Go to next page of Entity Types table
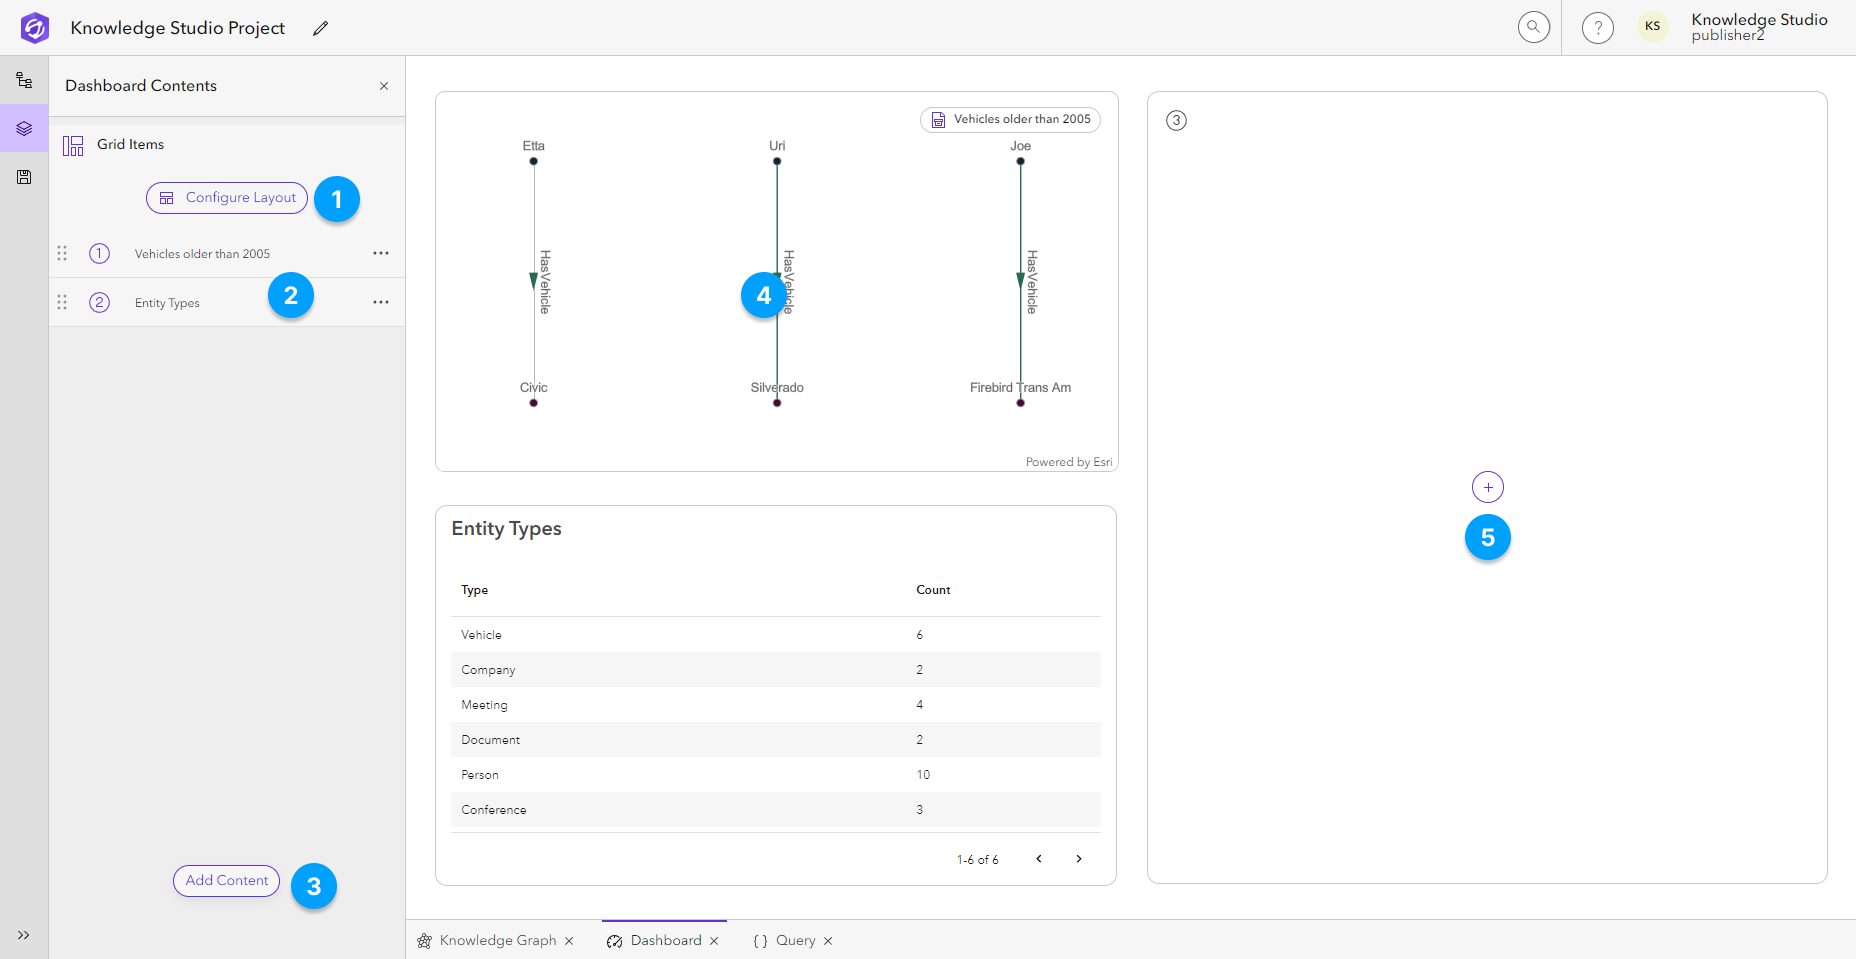 (x=1078, y=858)
